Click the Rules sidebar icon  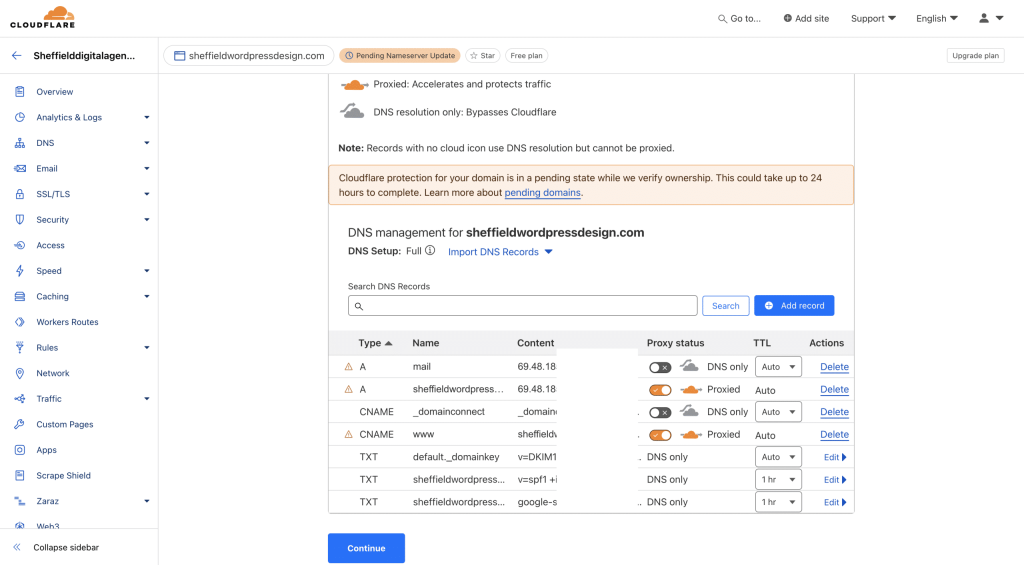coord(20,347)
